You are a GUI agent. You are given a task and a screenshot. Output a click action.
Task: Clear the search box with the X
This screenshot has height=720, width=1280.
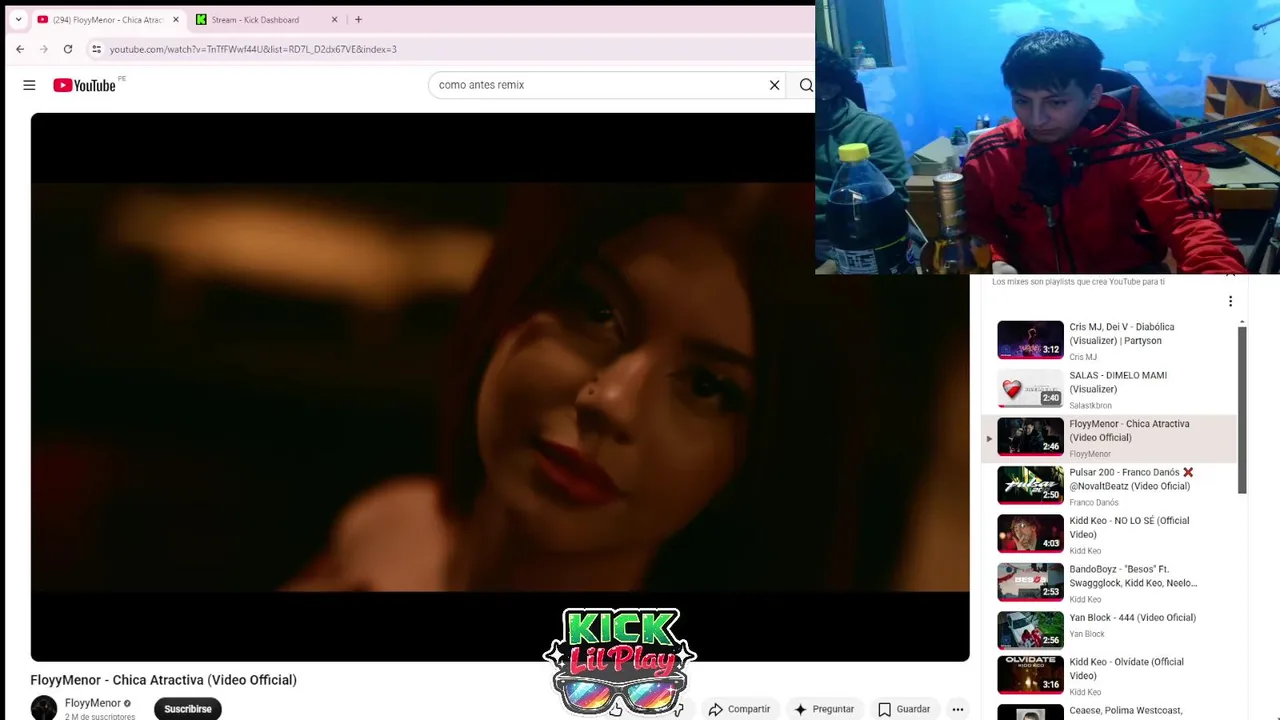tap(774, 85)
